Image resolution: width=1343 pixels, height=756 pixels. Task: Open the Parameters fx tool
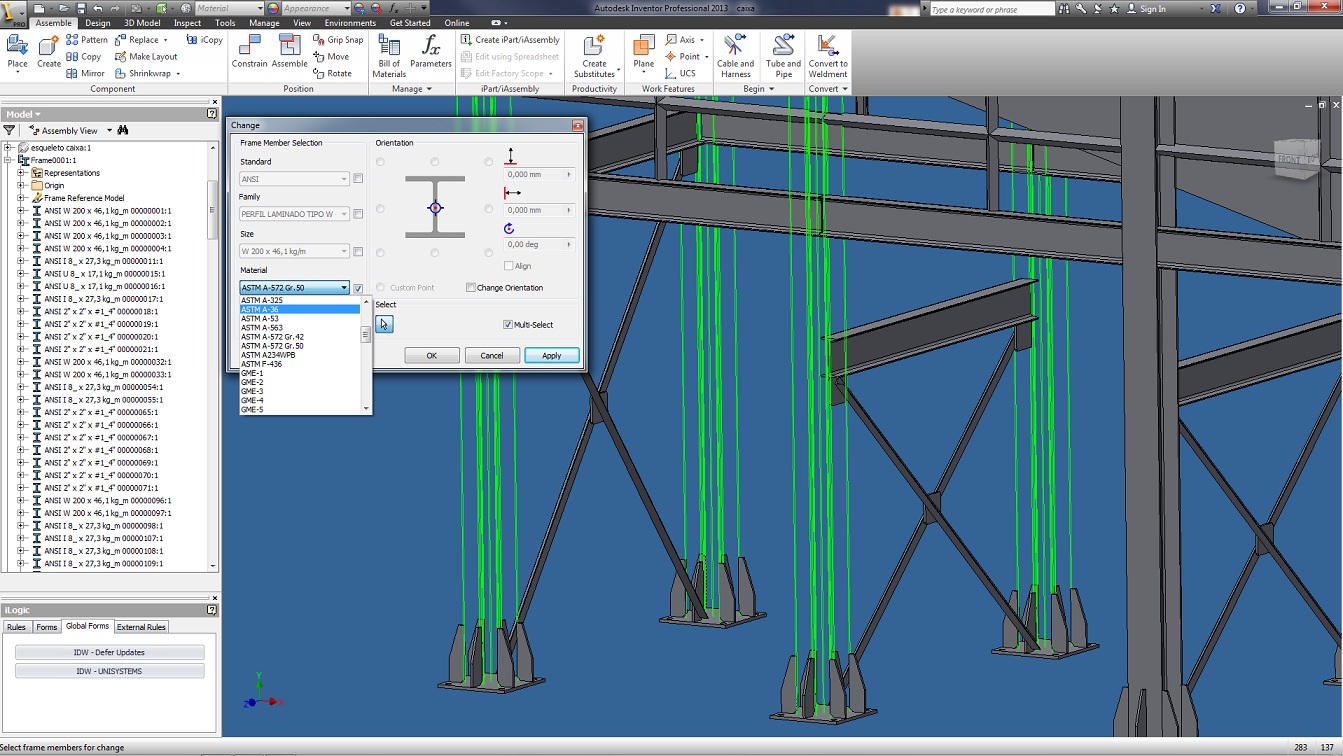[431, 52]
